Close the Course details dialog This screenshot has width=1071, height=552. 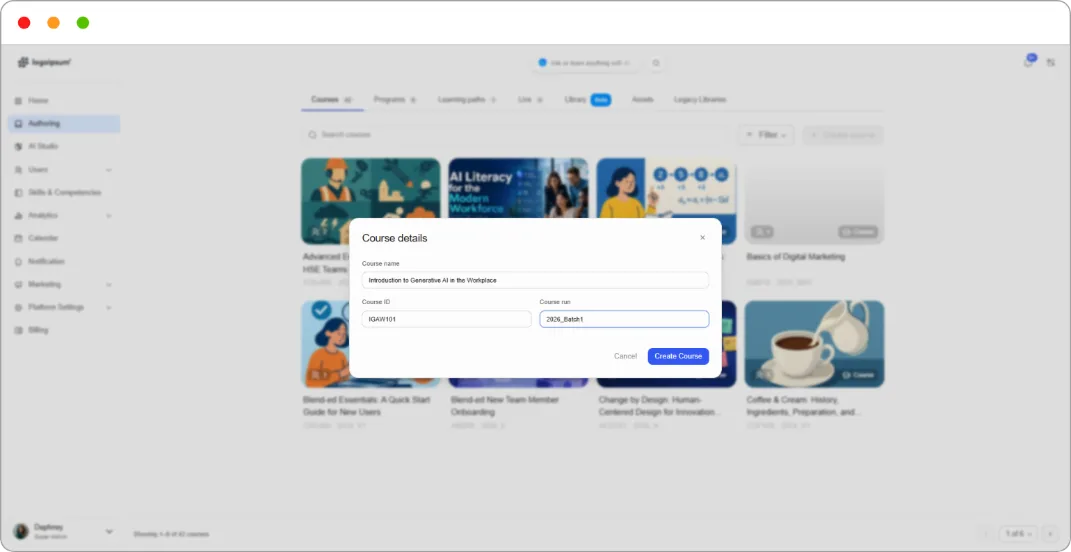(x=702, y=238)
